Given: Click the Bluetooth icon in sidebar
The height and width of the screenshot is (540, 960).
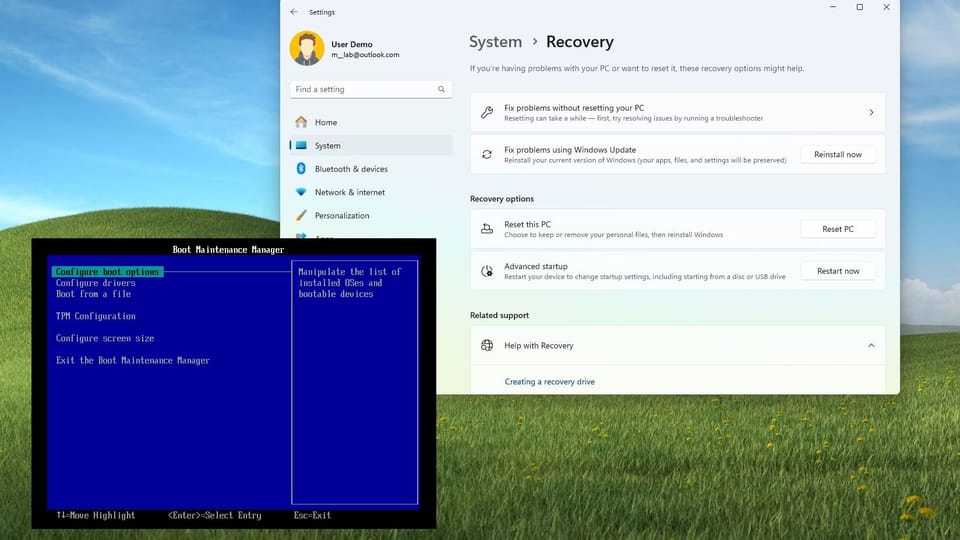Looking at the screenshot, I should pyautogui.click(x=301, y=168).
